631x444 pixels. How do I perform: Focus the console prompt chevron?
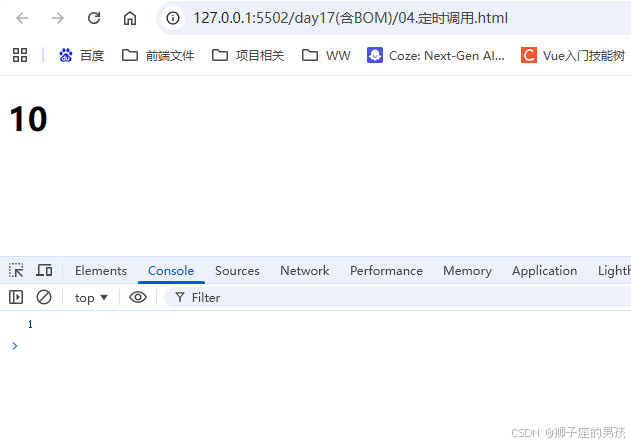click(x=15, y=346)
